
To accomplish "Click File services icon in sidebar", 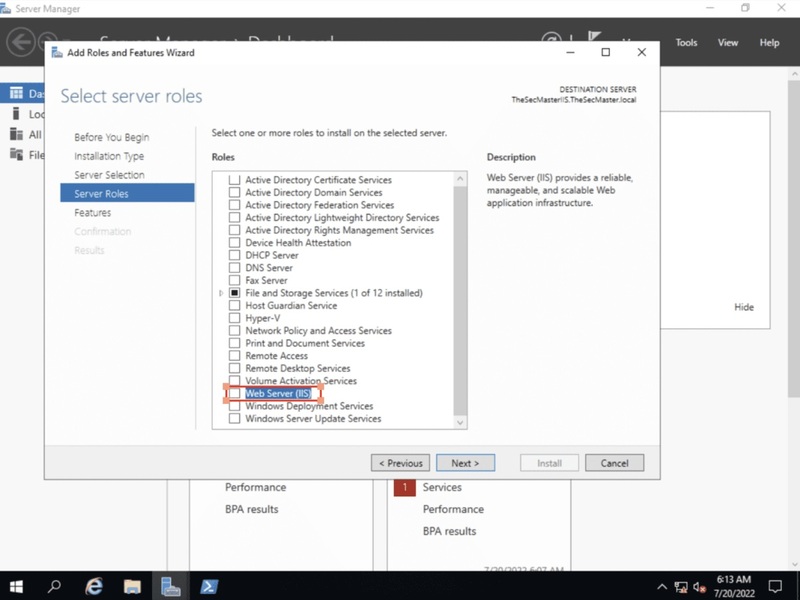I will pos(16,155).
